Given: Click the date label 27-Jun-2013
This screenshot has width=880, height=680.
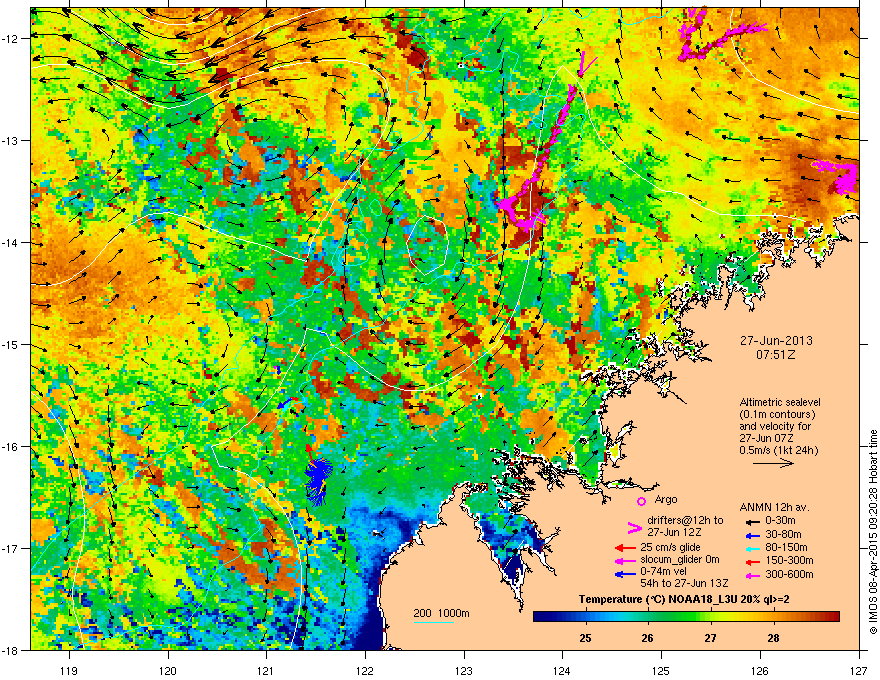Looking at the screenshot, I should [776, 341].
